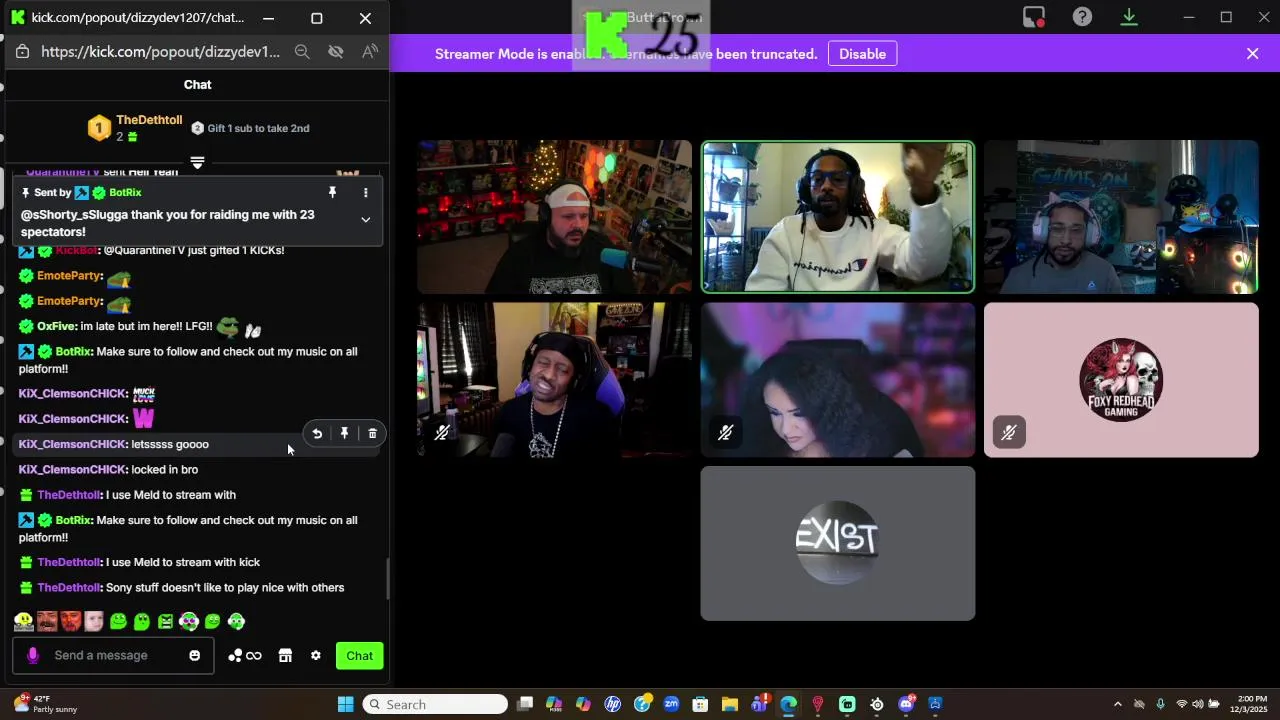Click muted mic icon on woman's video tile
Screen dimensions: 1280x720
[725, 432]
